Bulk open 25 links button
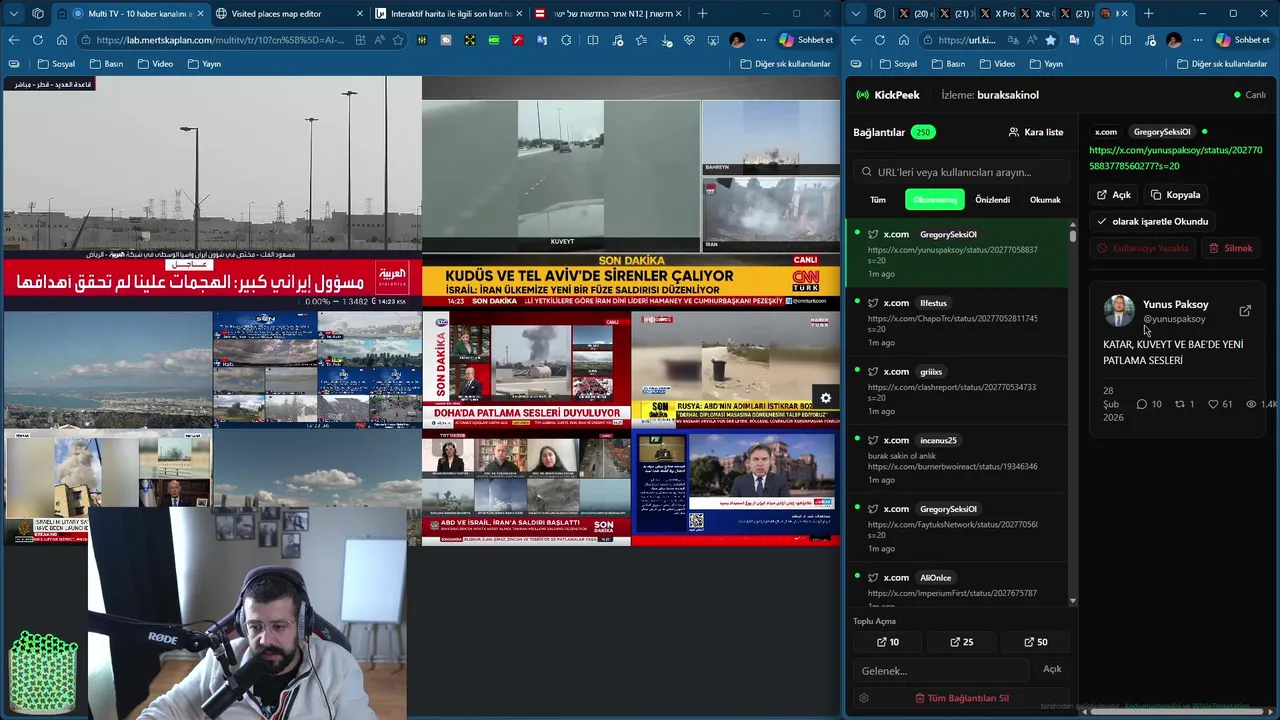This screenshot has width=1280, height=720. pyautogui.click(x=962, y=642)
